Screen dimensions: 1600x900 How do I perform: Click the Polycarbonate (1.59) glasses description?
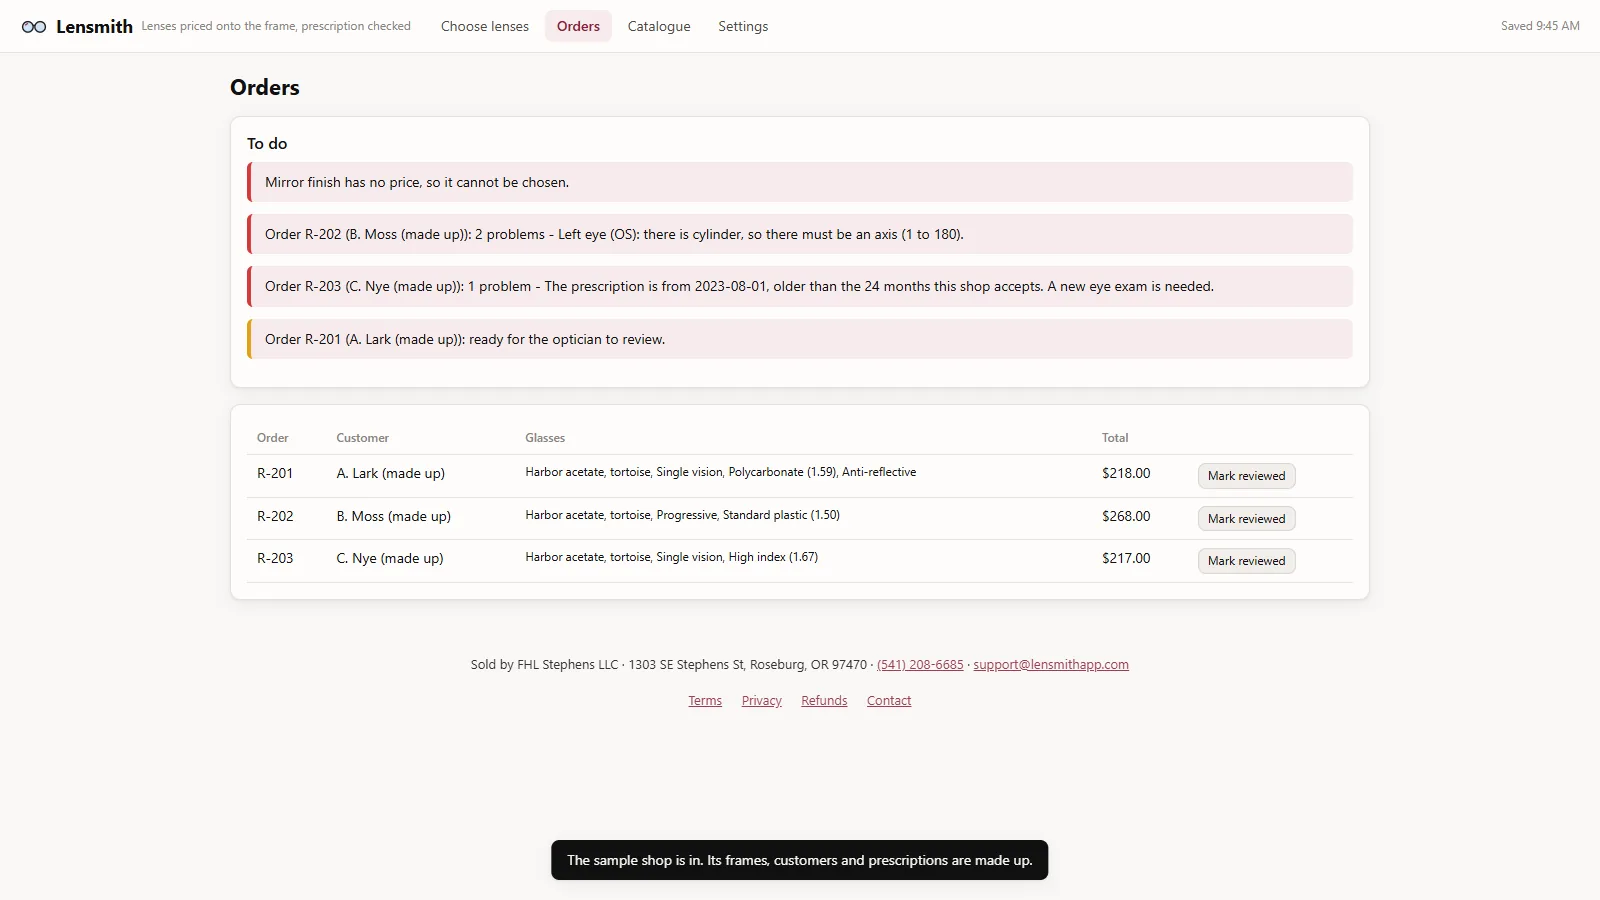[721, 472]
